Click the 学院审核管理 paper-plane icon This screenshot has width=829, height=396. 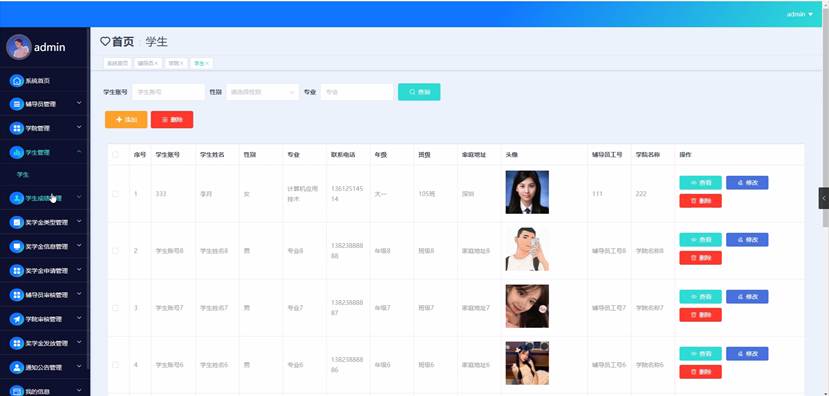(17, 319)
